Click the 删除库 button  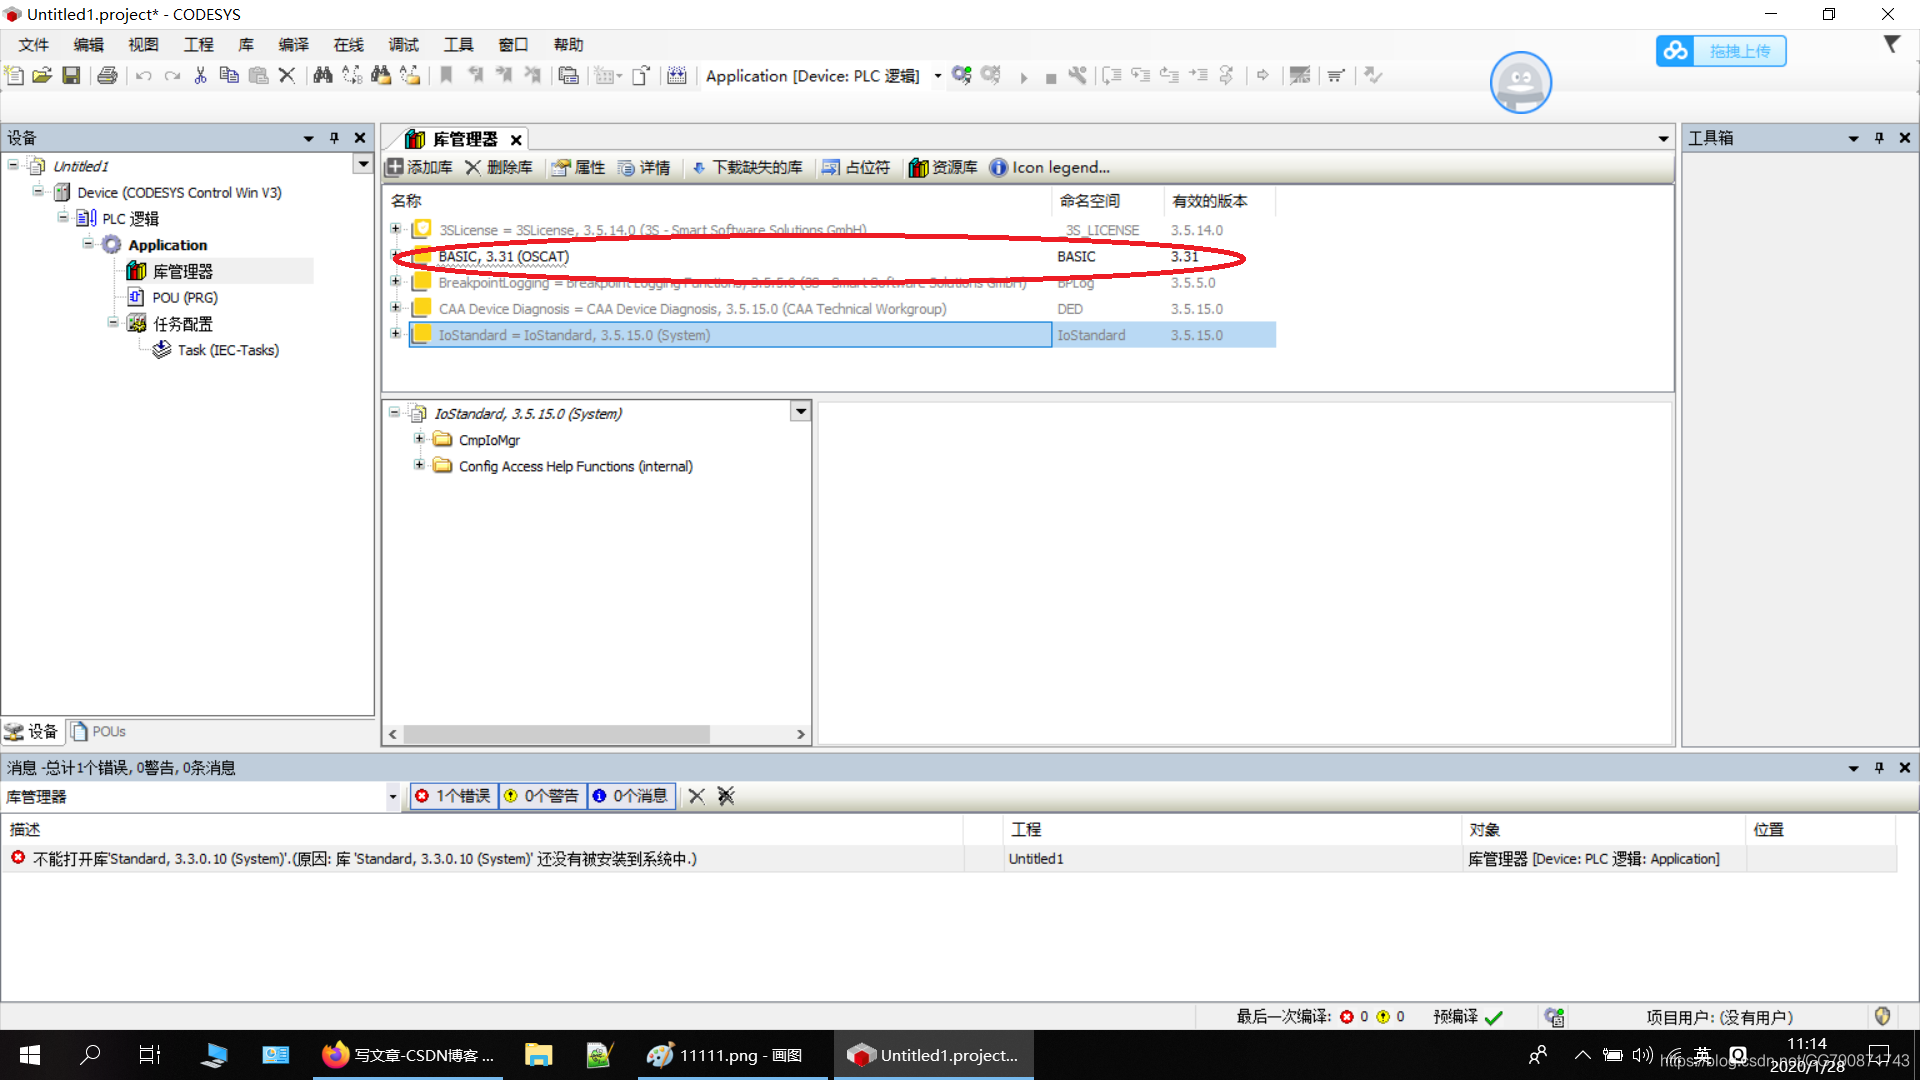499,167
